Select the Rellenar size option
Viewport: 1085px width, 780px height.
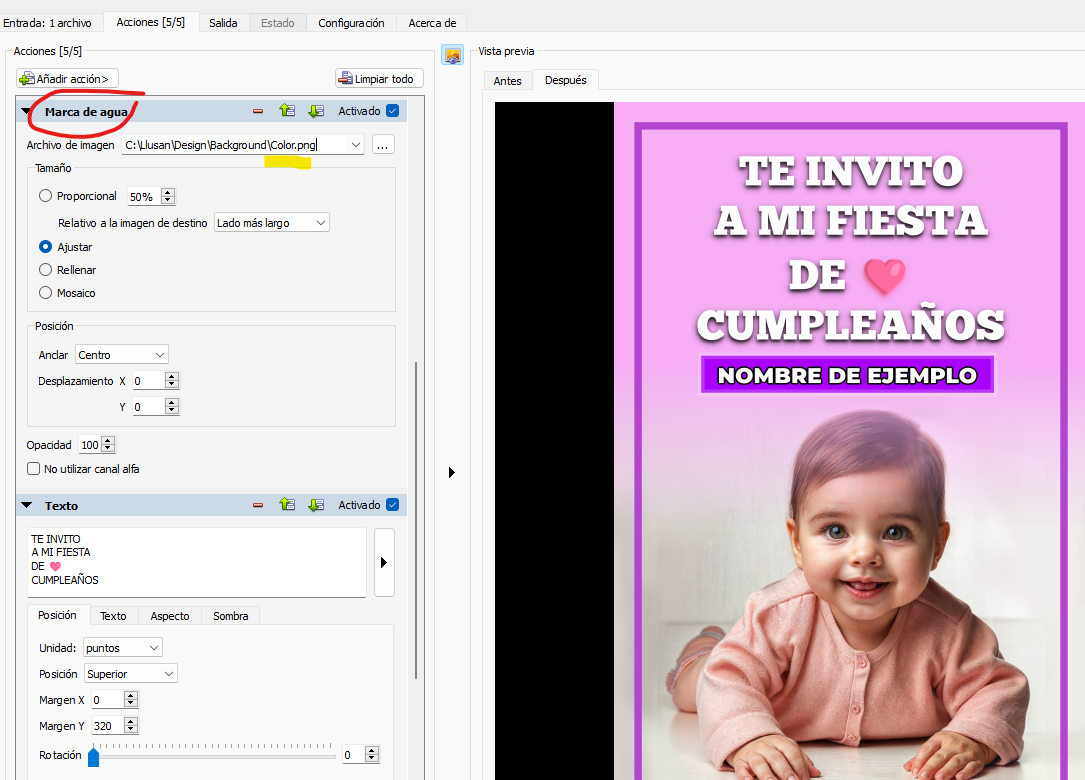click(x=46, y=270)
